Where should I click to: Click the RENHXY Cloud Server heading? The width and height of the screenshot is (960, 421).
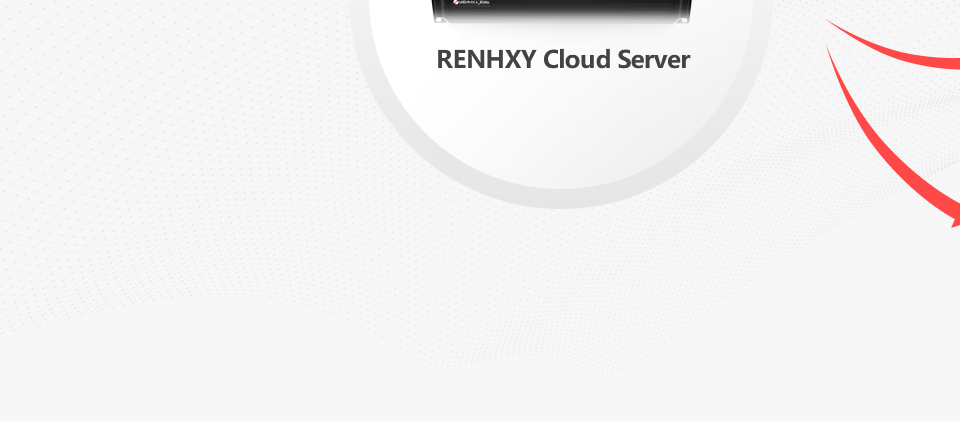tap(563, 59)
